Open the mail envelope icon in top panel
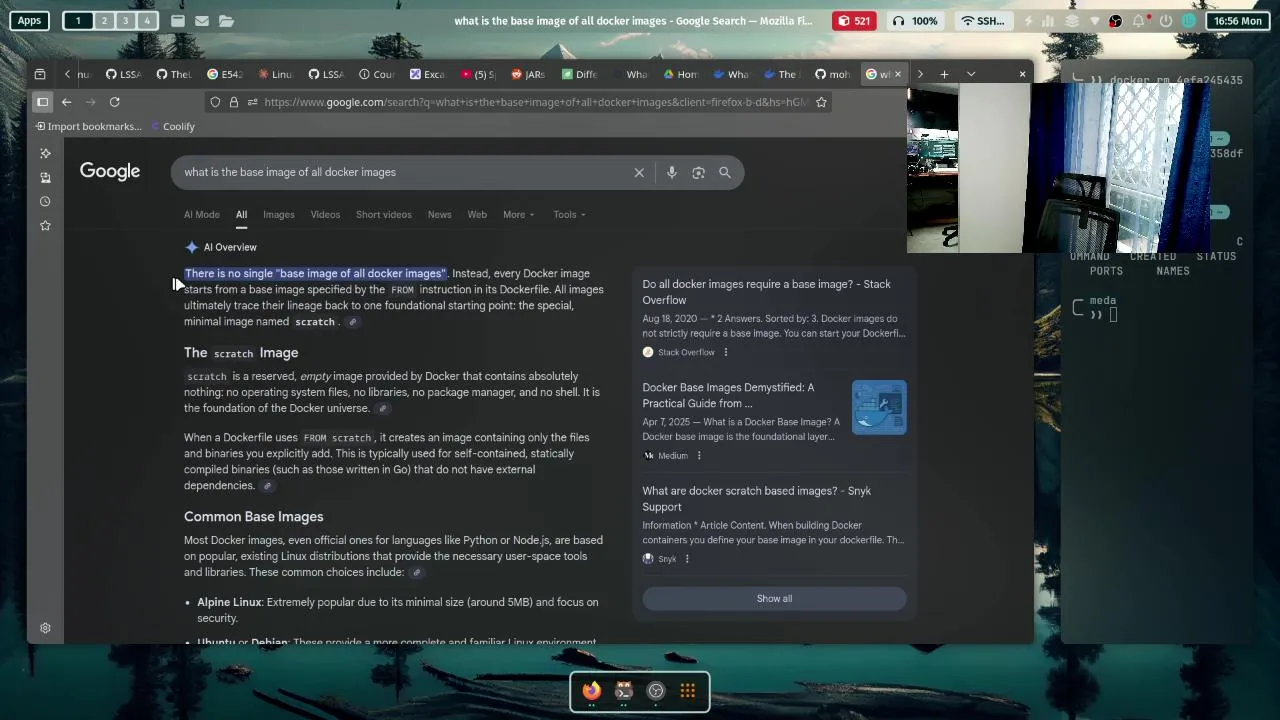 (x=202, y=20)
